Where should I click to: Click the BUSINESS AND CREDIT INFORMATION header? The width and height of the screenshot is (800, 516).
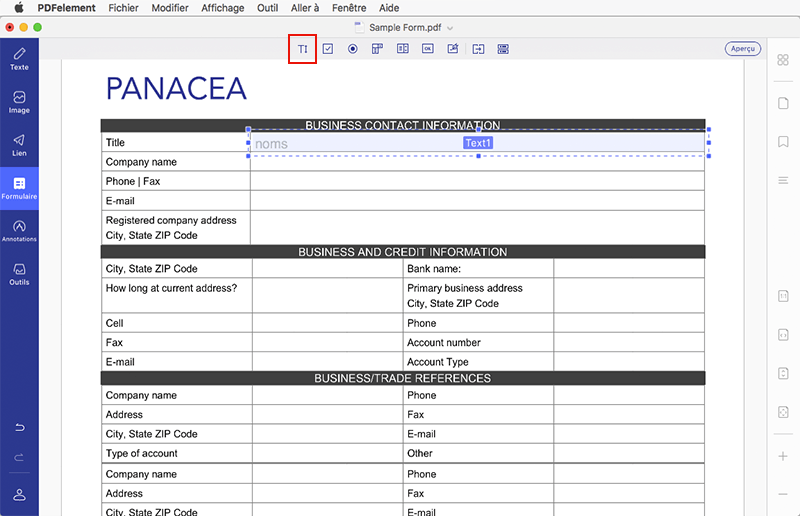pos(403,252)
